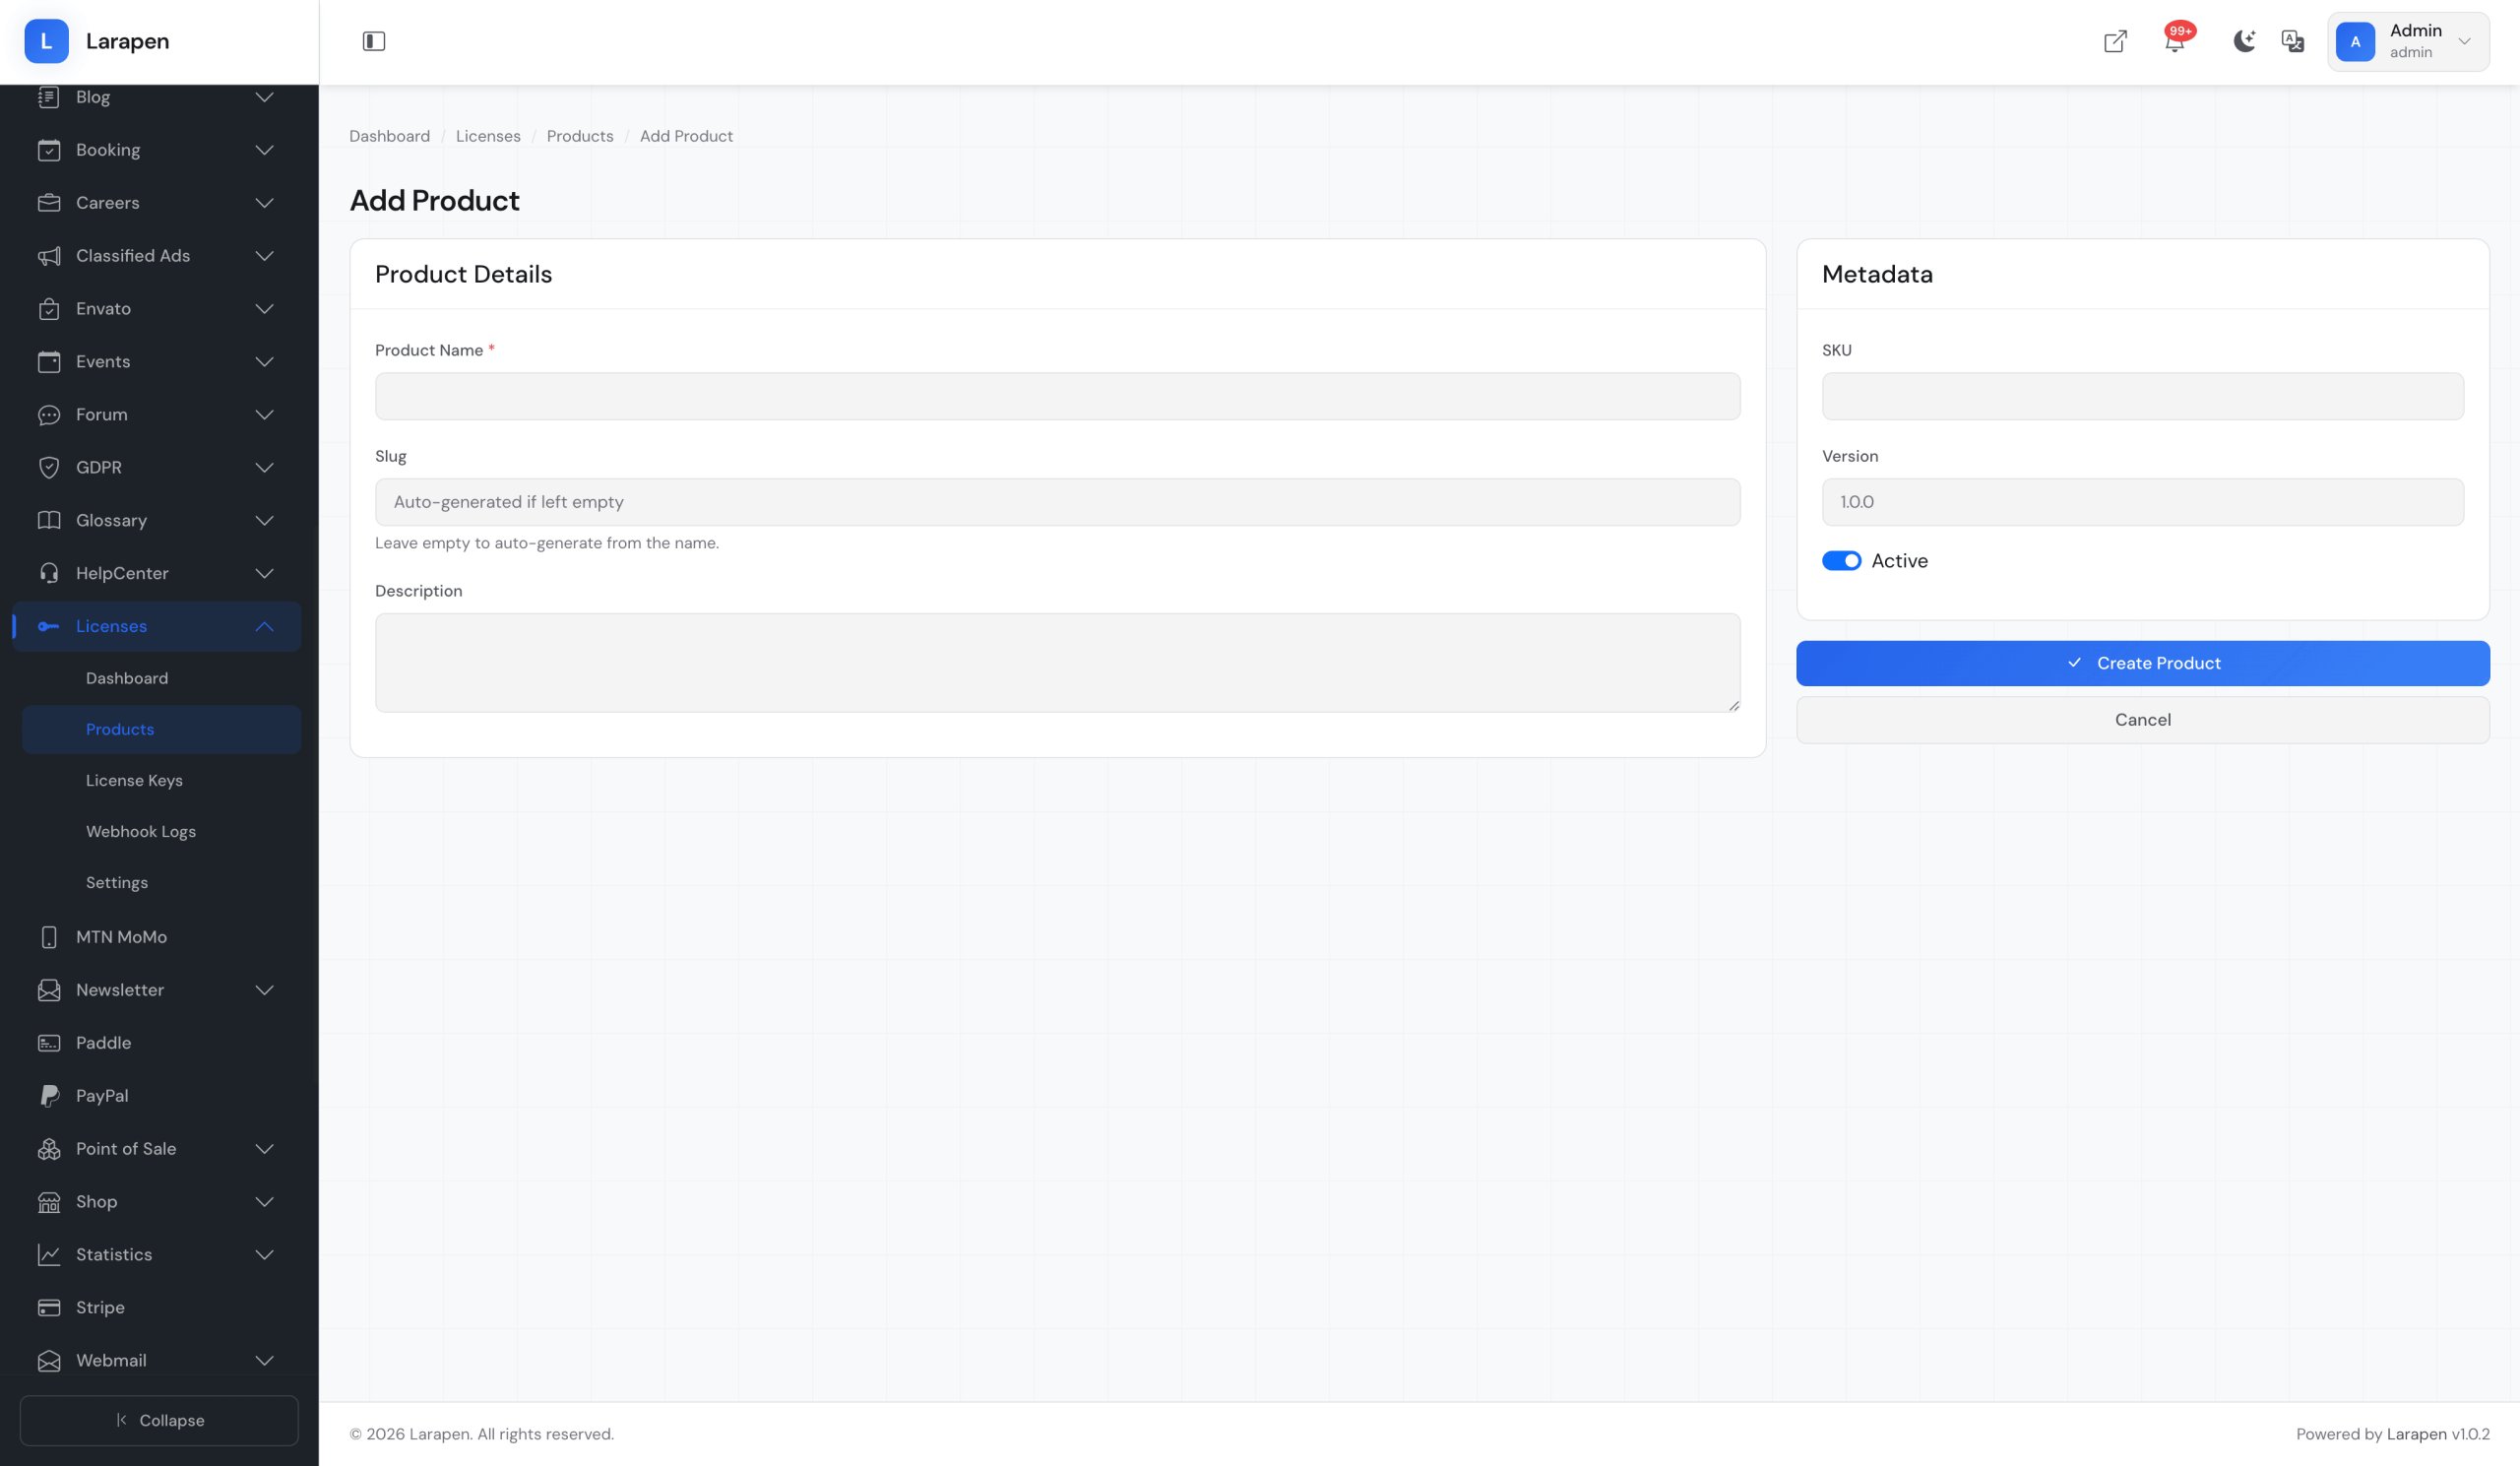Toggle the Active switch off
The height and width of the screenshot is (1466, 2520).
(x=1840, y=561)
